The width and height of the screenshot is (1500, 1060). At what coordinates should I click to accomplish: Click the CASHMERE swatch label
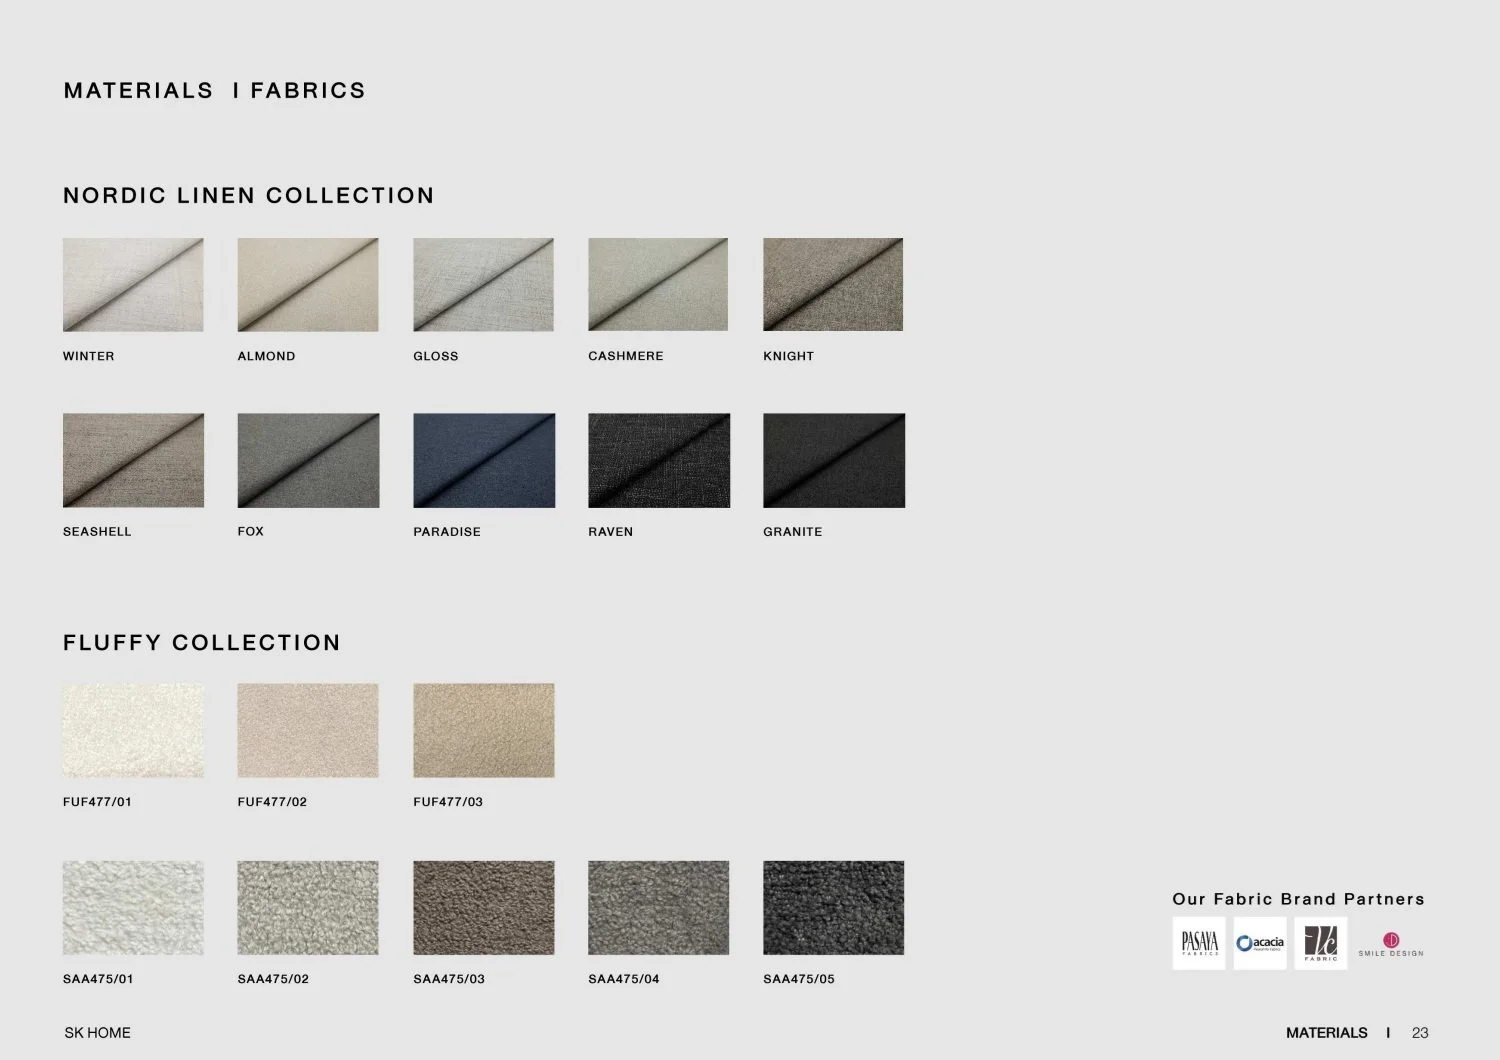click(626, 356)
